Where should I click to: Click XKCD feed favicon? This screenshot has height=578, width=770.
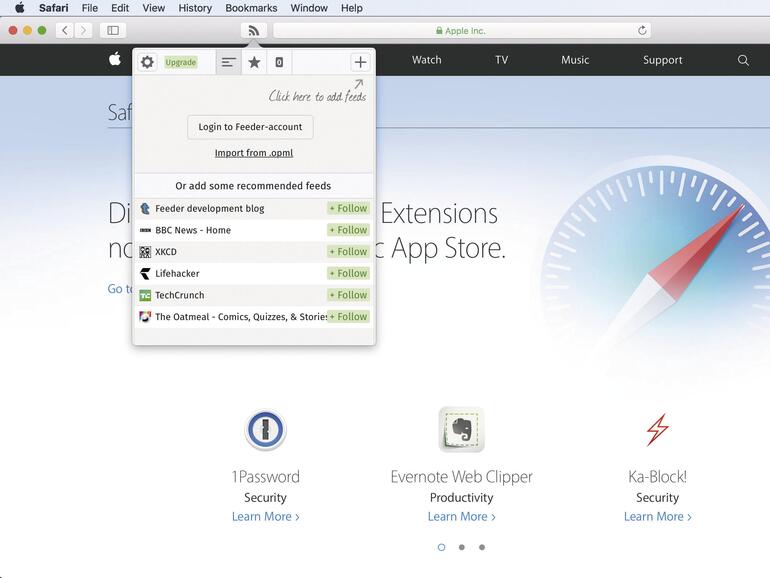[145, 252]
